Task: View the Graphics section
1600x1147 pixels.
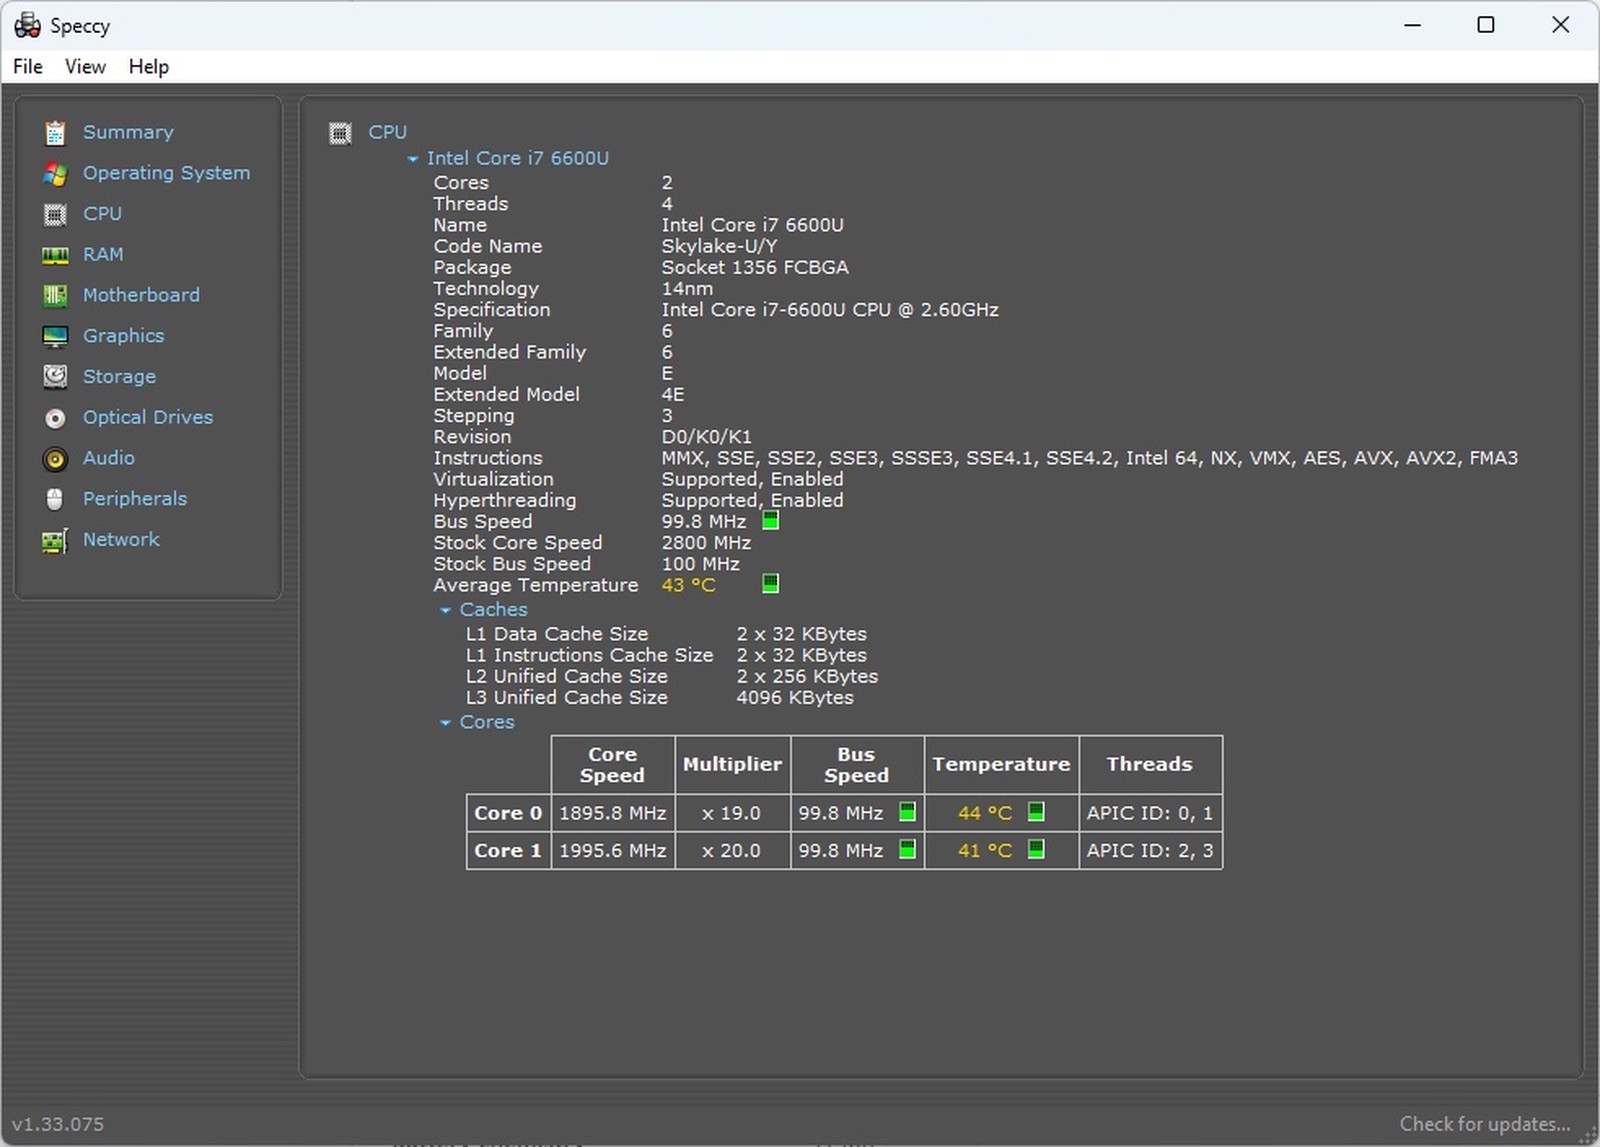Action: 123,336
